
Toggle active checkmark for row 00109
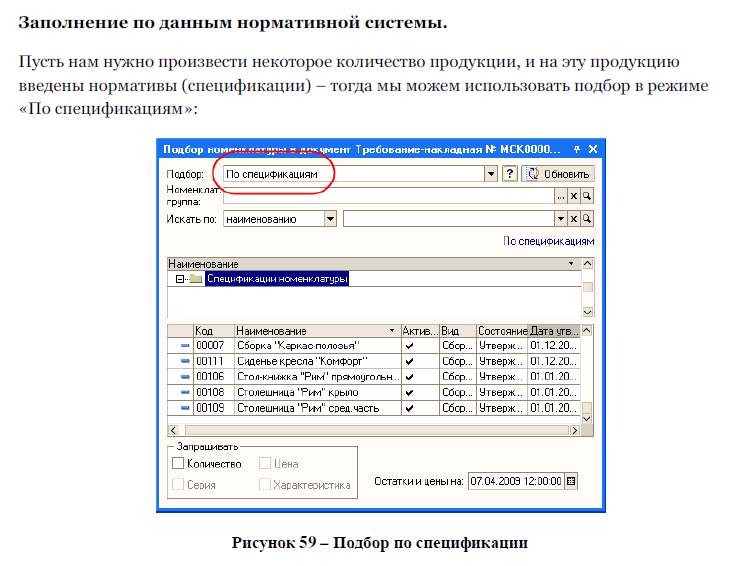[x=409, y=408]
